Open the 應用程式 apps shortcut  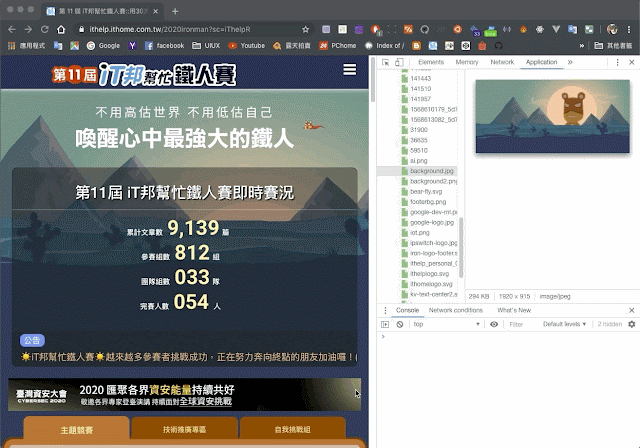(x=27, y=46)
